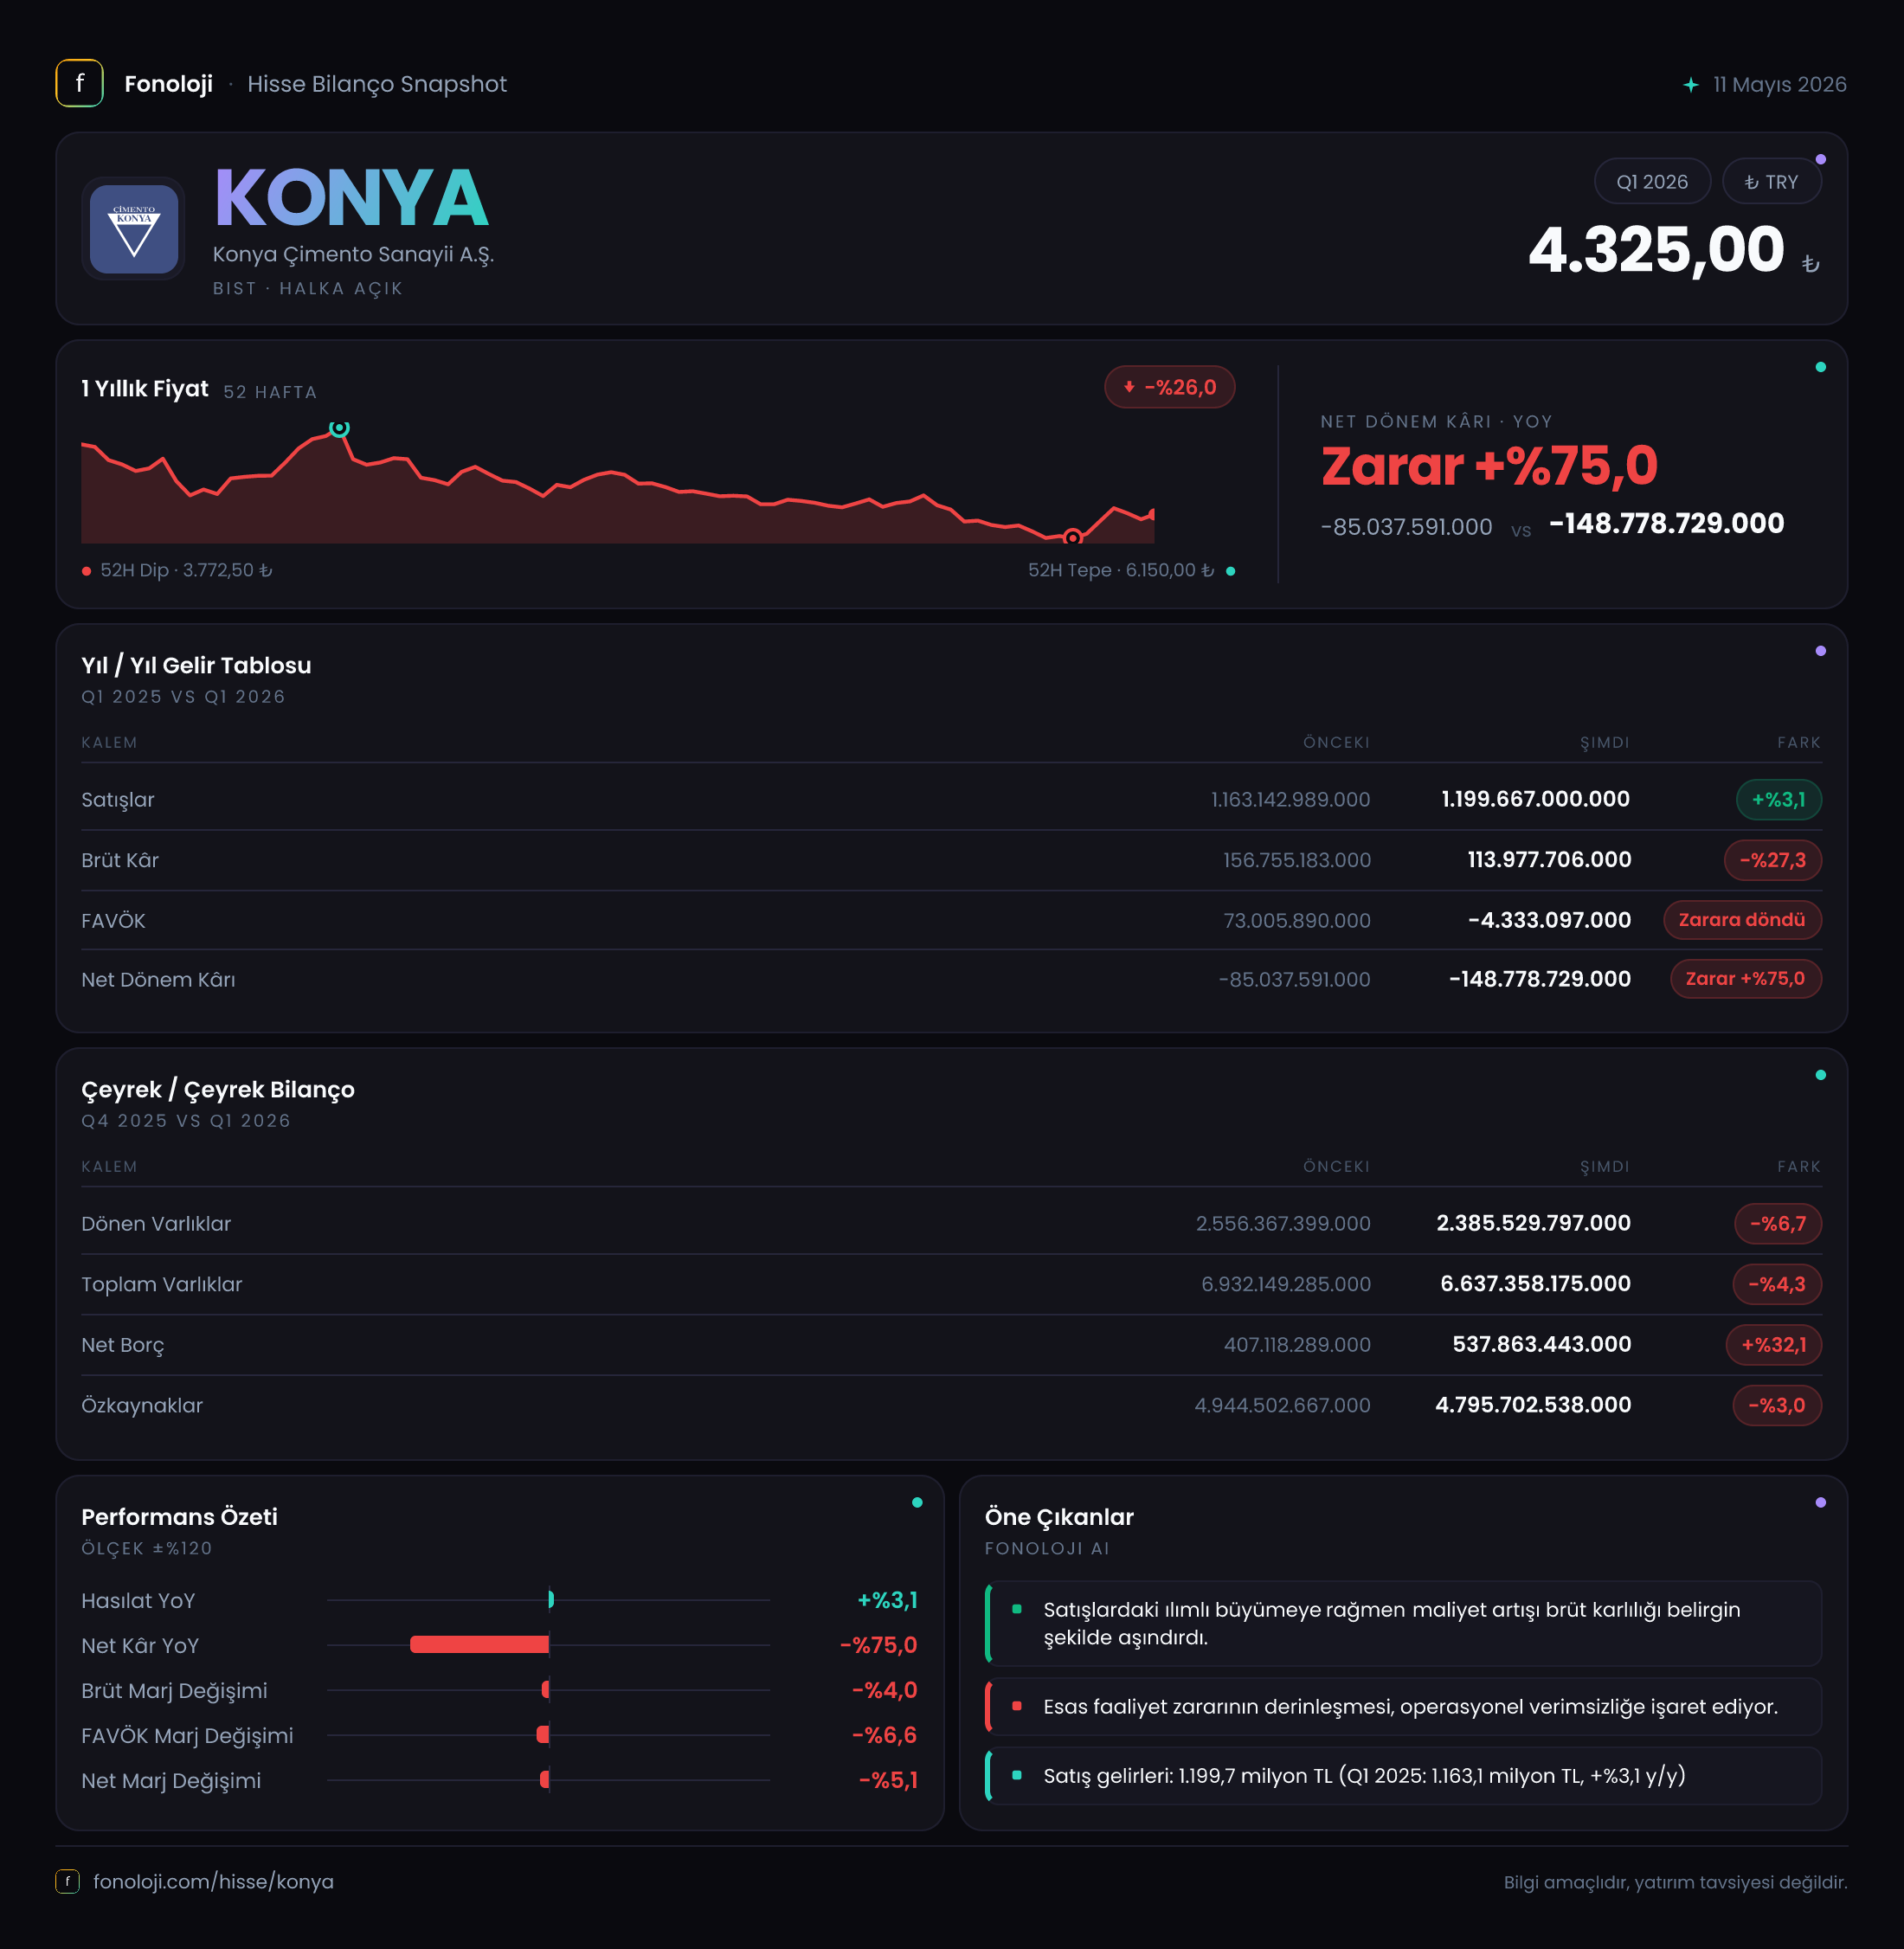Click the '52H Tepe · 6.150,00 ₺' label

pyautogui.click(x=1121, y=570)
